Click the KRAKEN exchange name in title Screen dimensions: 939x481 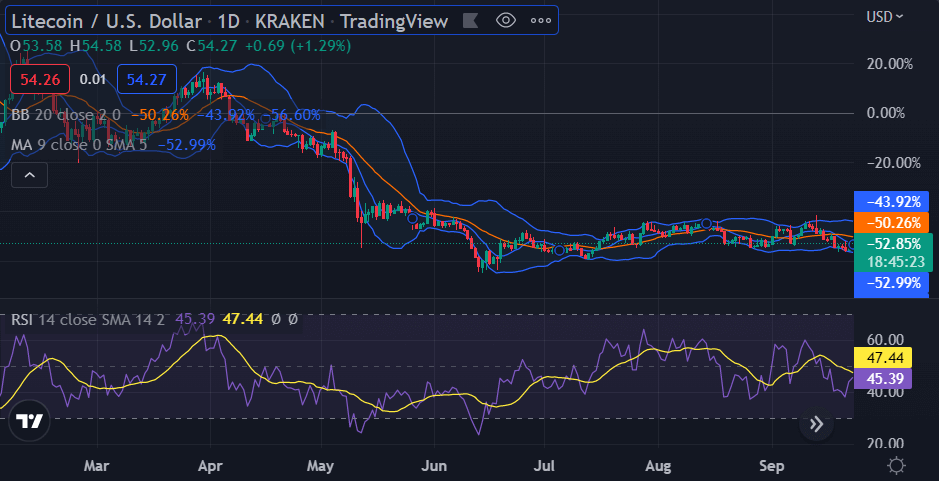[x=290, y=22]
